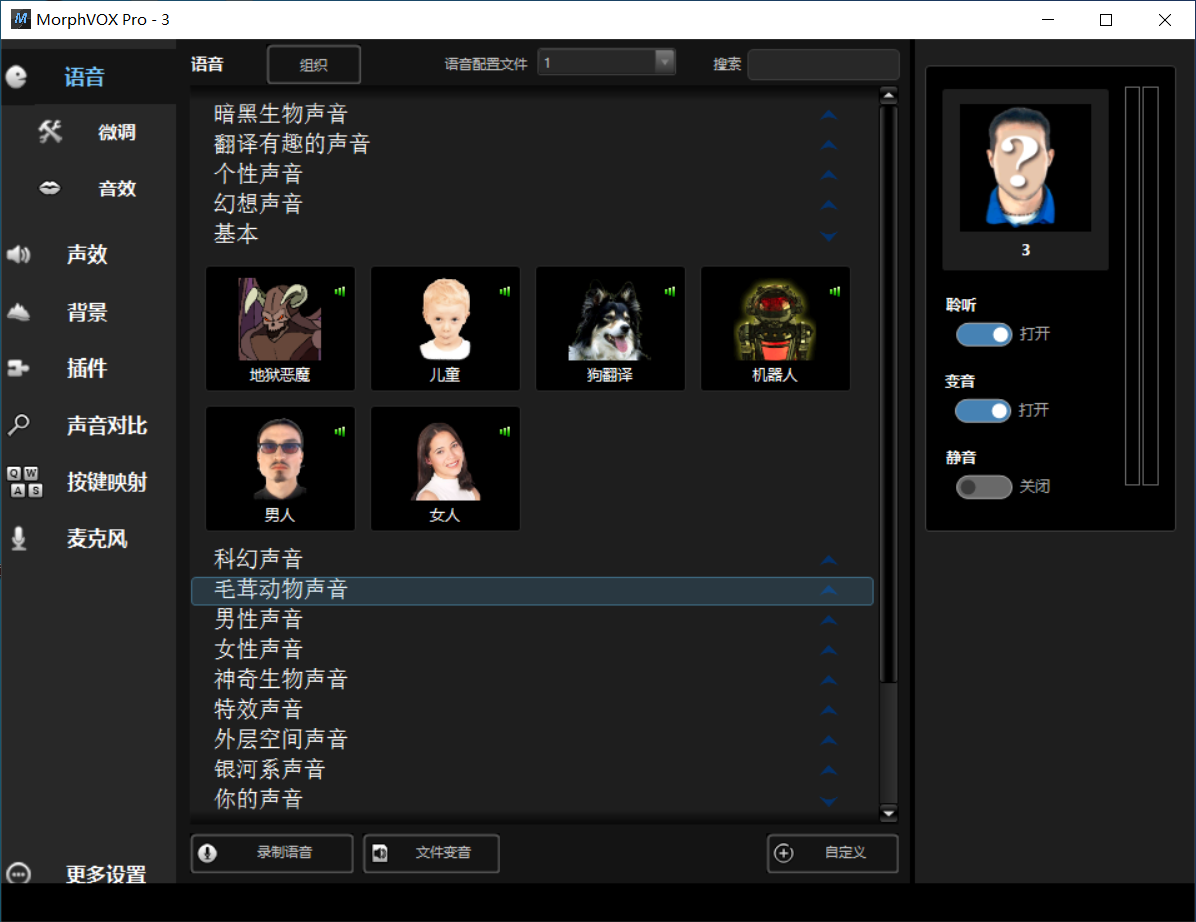
Task: Expand the 特效声音 group chevron
Action: [x=829, y=710]
